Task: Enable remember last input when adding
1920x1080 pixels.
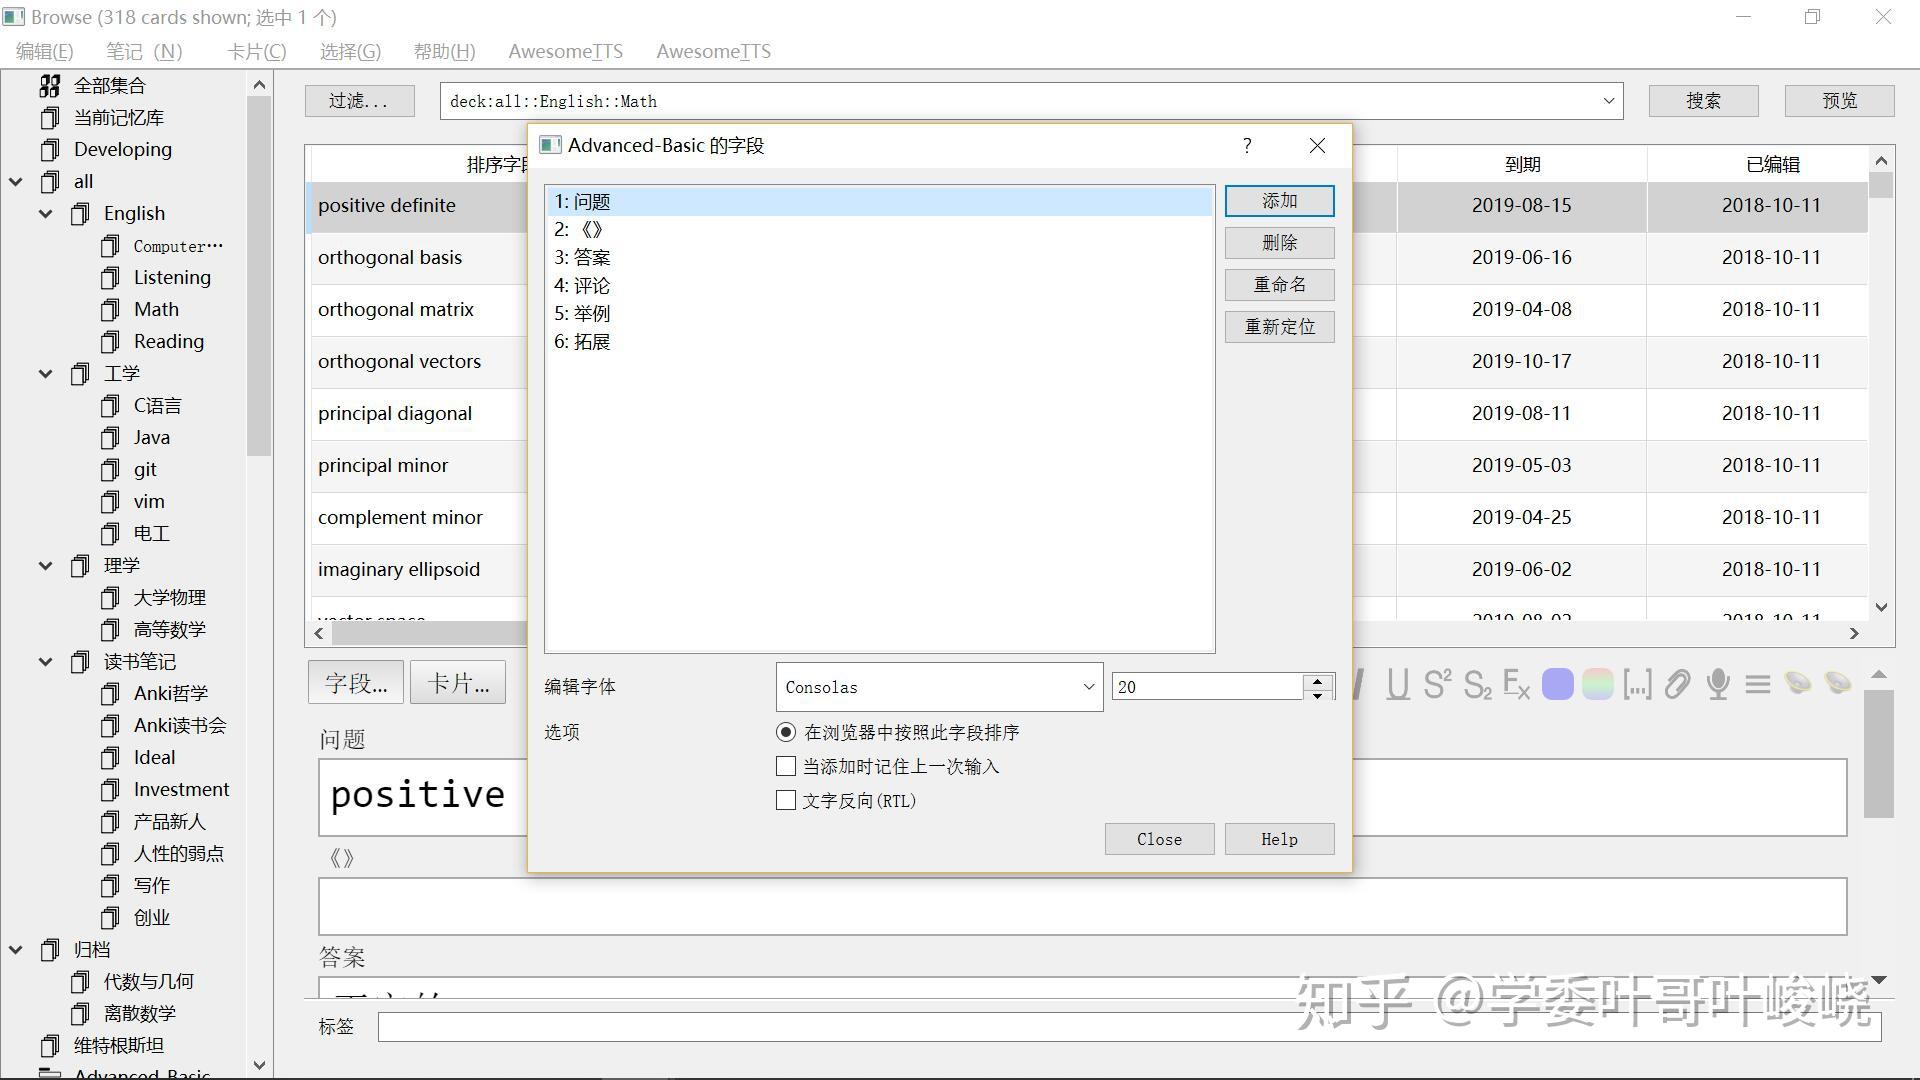Action: (786, 767)
